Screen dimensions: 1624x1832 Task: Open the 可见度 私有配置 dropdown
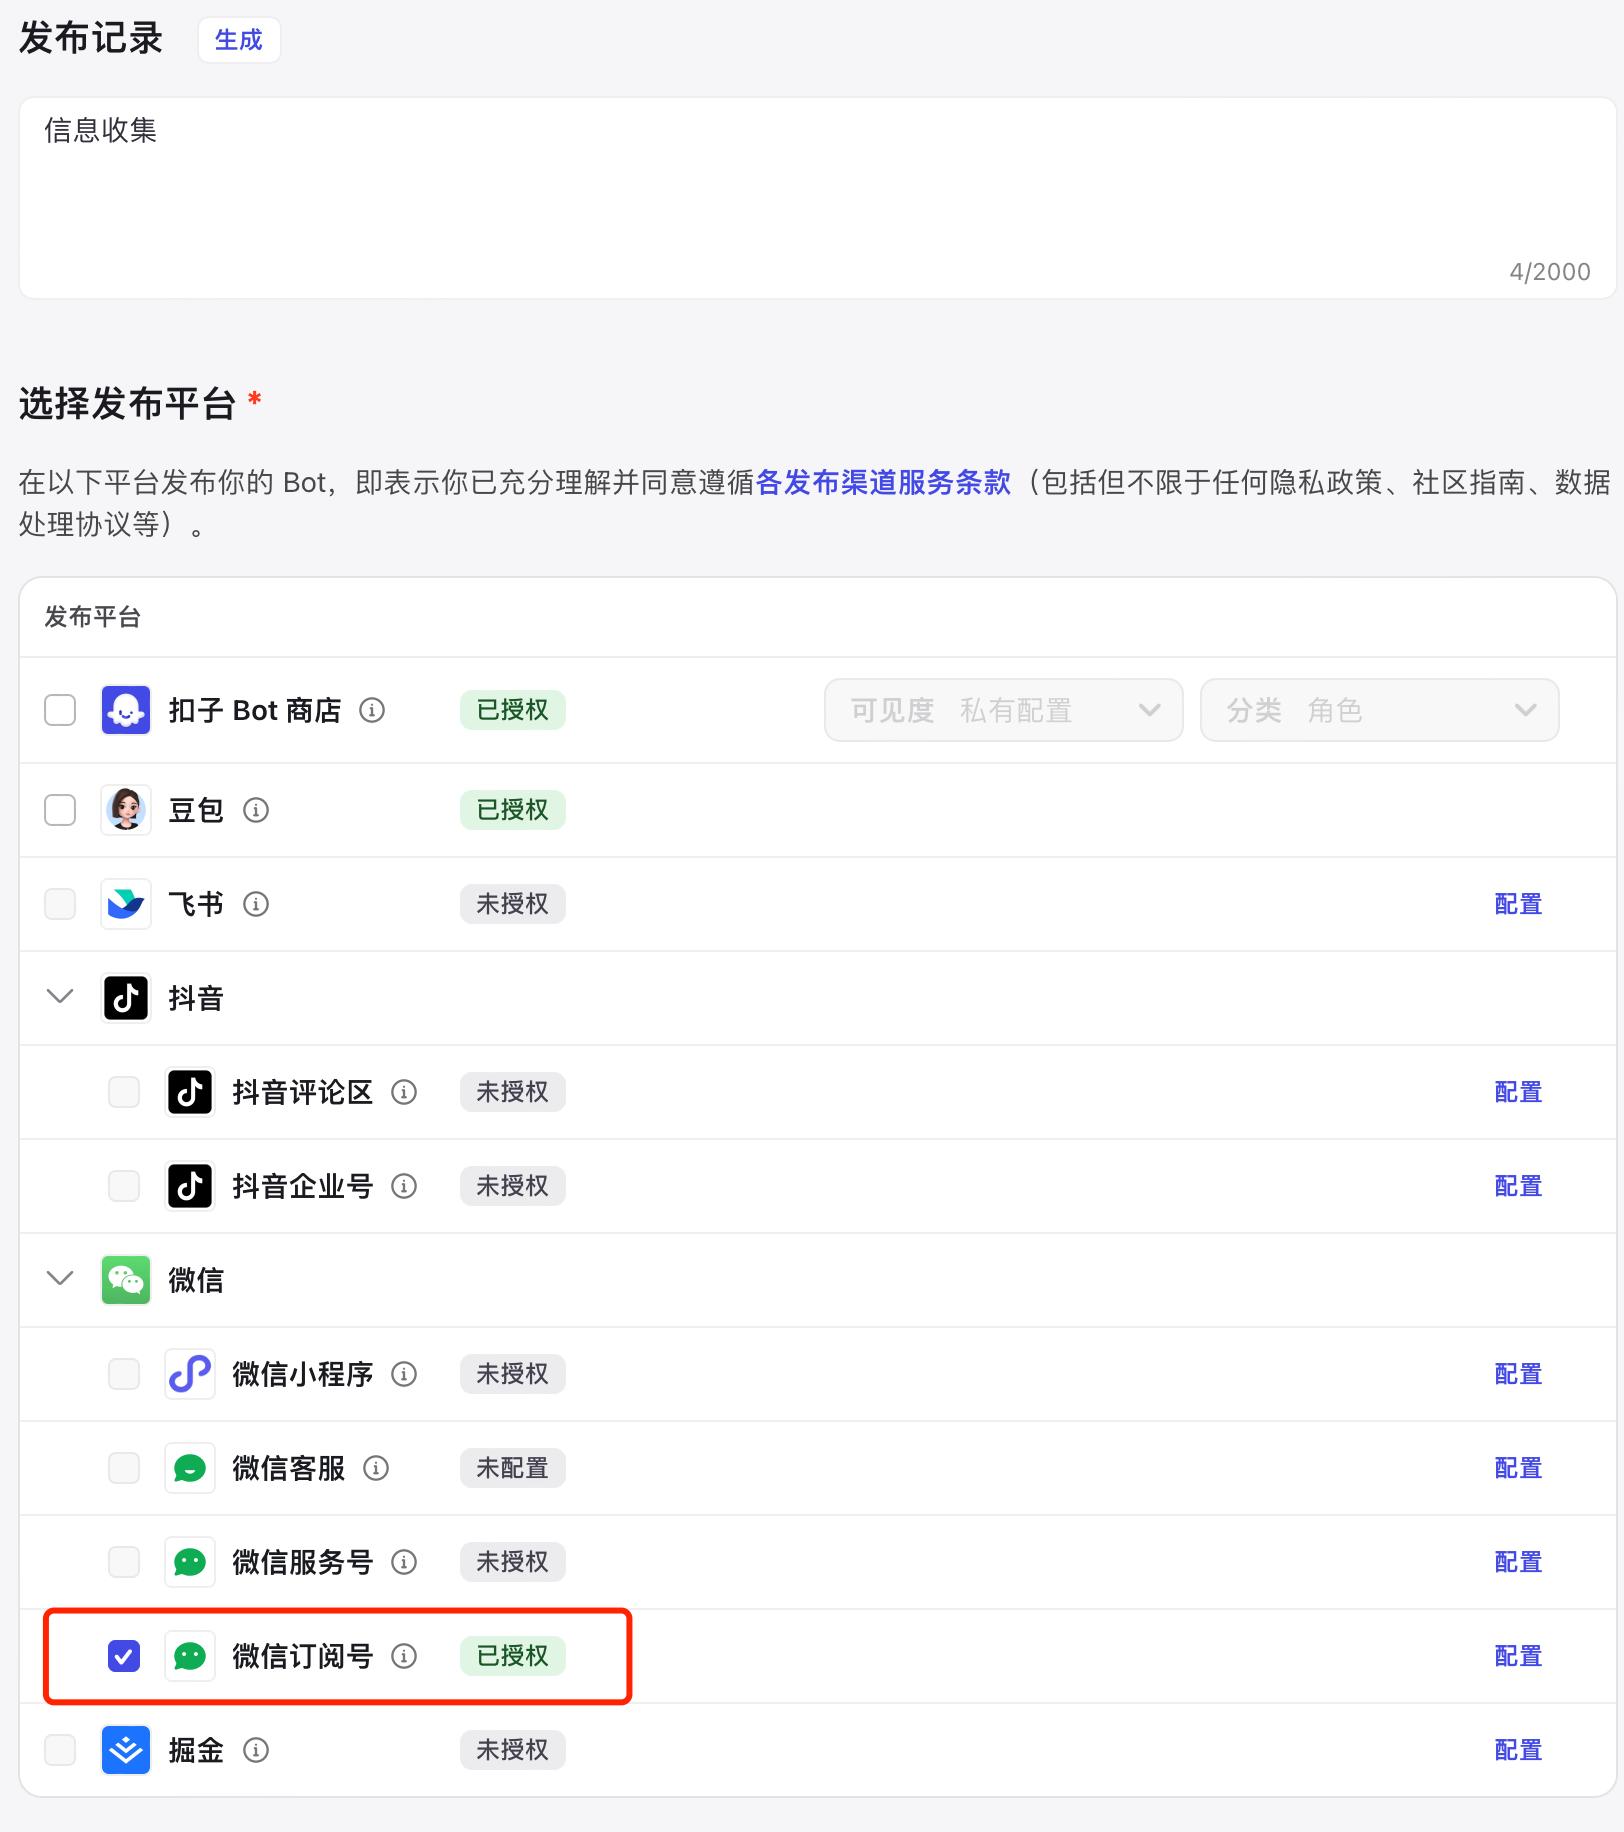(1004, 710)
